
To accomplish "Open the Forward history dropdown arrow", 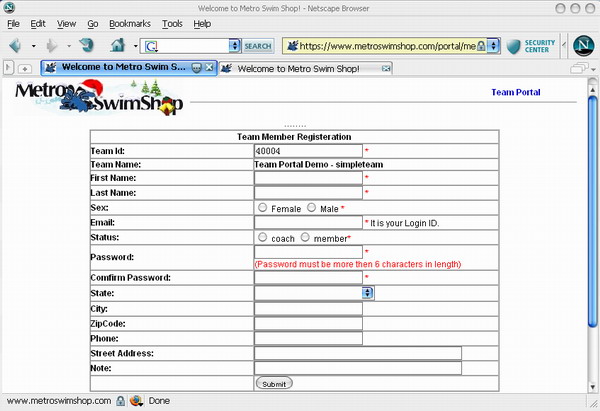I will tap(69, 46).
